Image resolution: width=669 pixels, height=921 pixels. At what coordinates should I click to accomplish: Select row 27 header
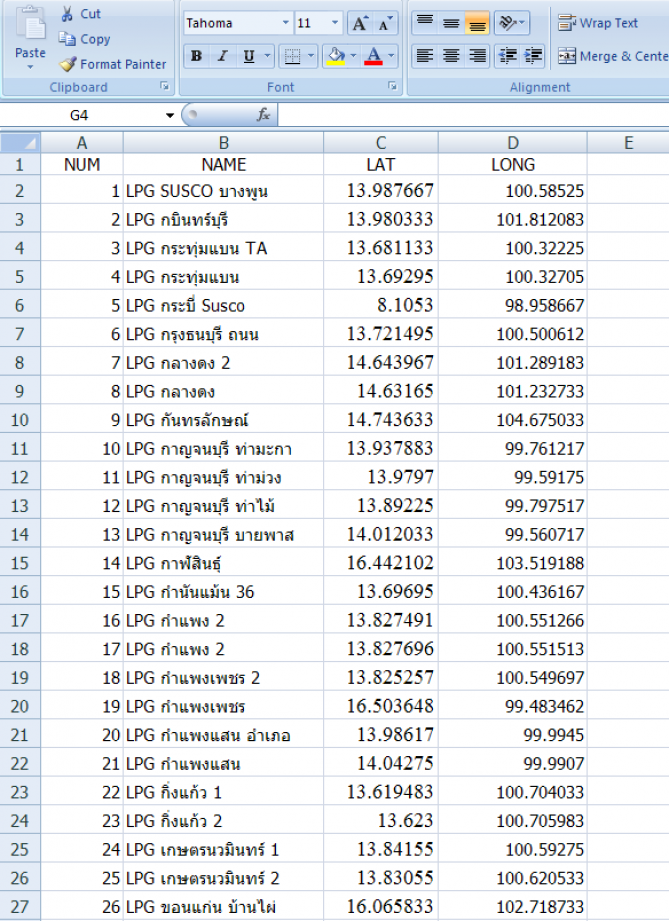tap(20, 906)
